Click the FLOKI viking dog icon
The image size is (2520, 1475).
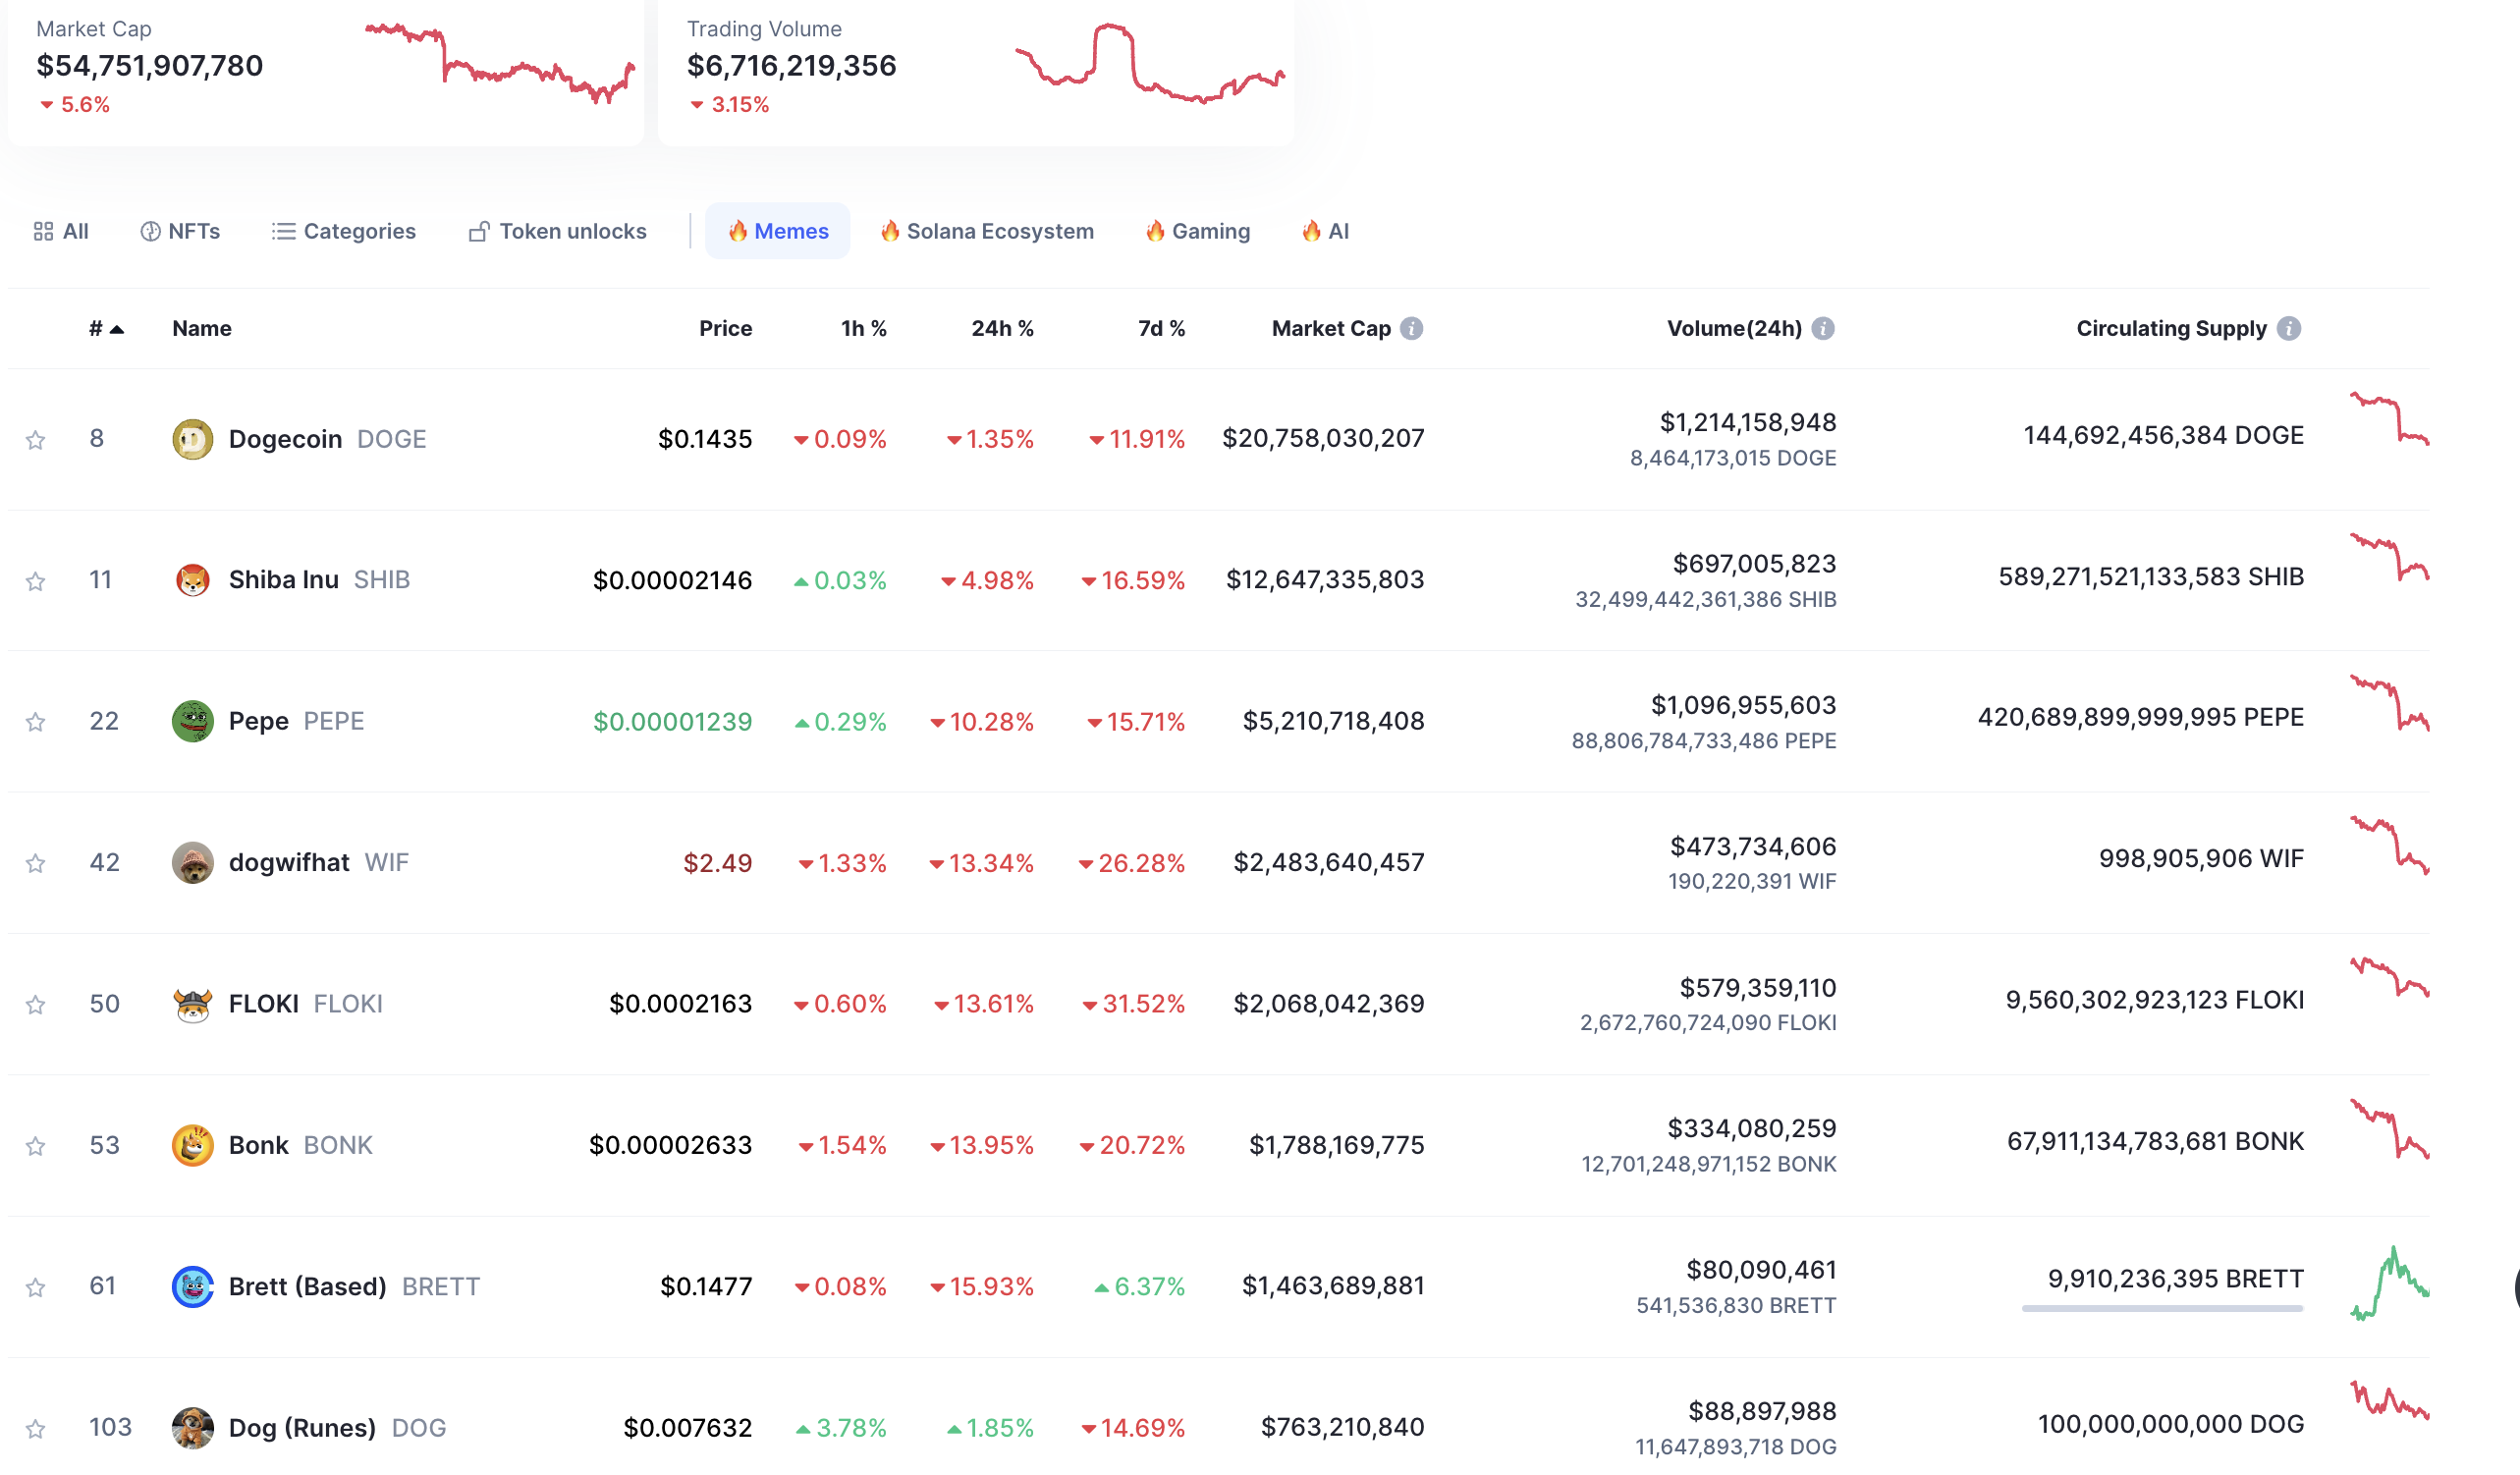pos(192,1004)
